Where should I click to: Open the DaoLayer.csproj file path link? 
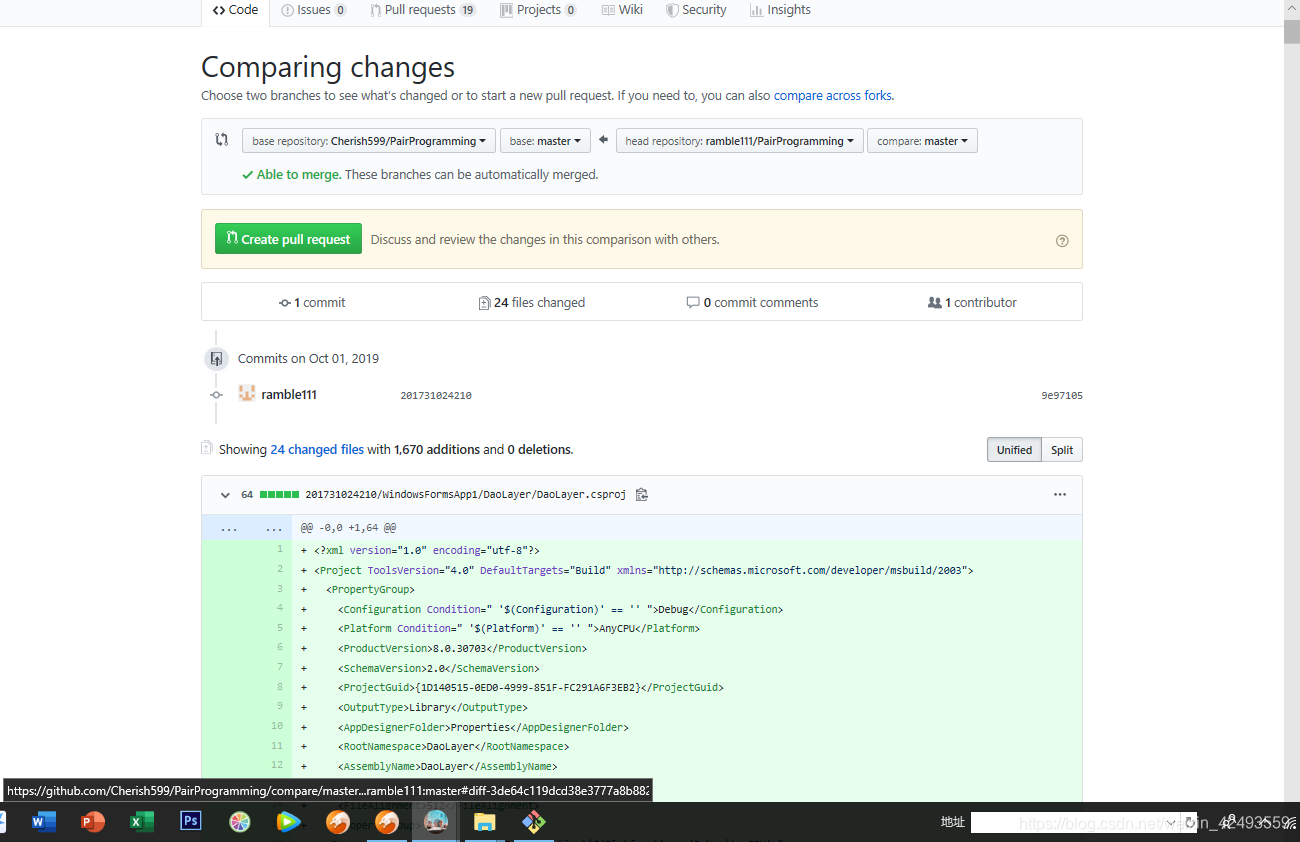pos(465,495)
